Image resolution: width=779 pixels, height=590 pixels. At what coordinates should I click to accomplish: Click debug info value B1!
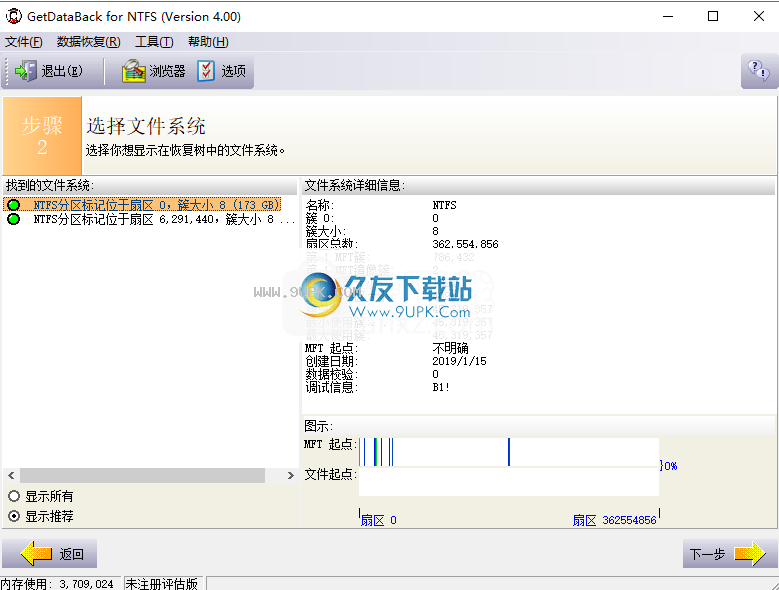[441, 387]
